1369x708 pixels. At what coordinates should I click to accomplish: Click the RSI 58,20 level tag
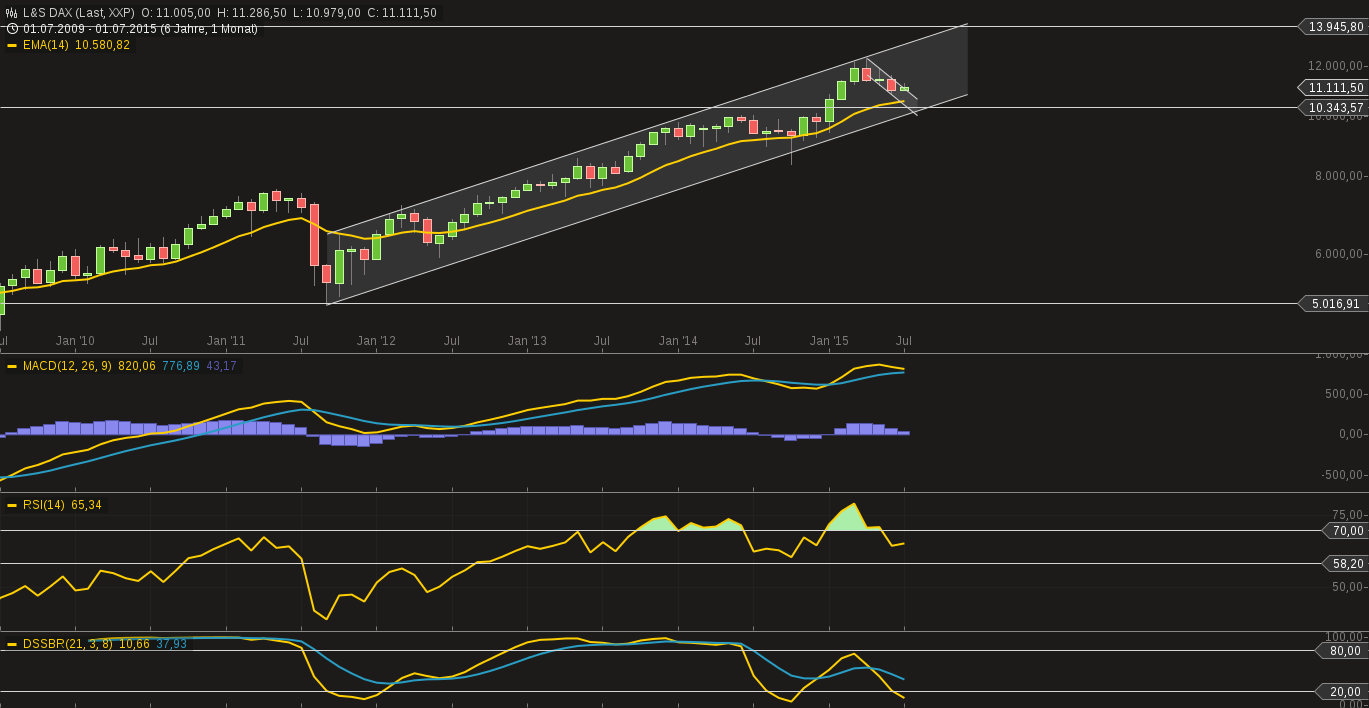pos(1346,564)
